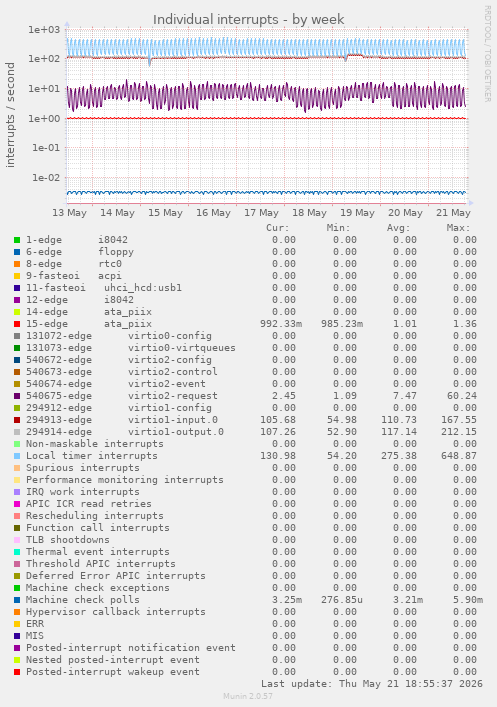Click the Avg: column header
The width and height of the screenshot is (497, 707).
399,228
